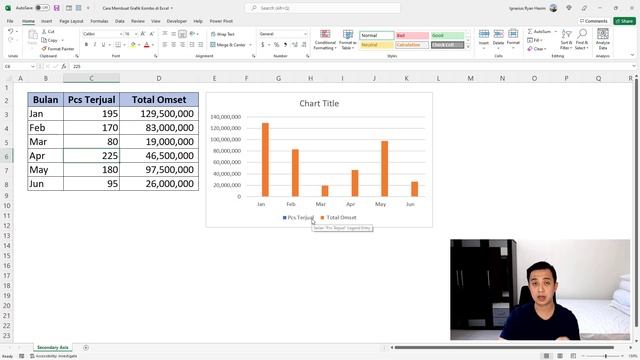The width and height of the screenshot is (640, 360).
Task: Apply the Good cell style swatch
Action: click(447, 36)
